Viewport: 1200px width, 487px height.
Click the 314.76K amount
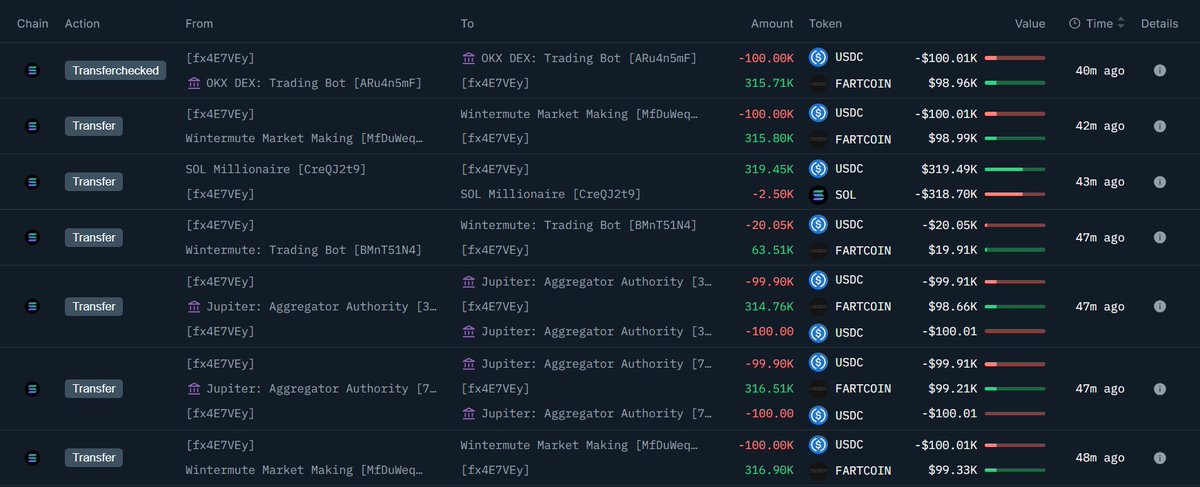tap(770, 307)
